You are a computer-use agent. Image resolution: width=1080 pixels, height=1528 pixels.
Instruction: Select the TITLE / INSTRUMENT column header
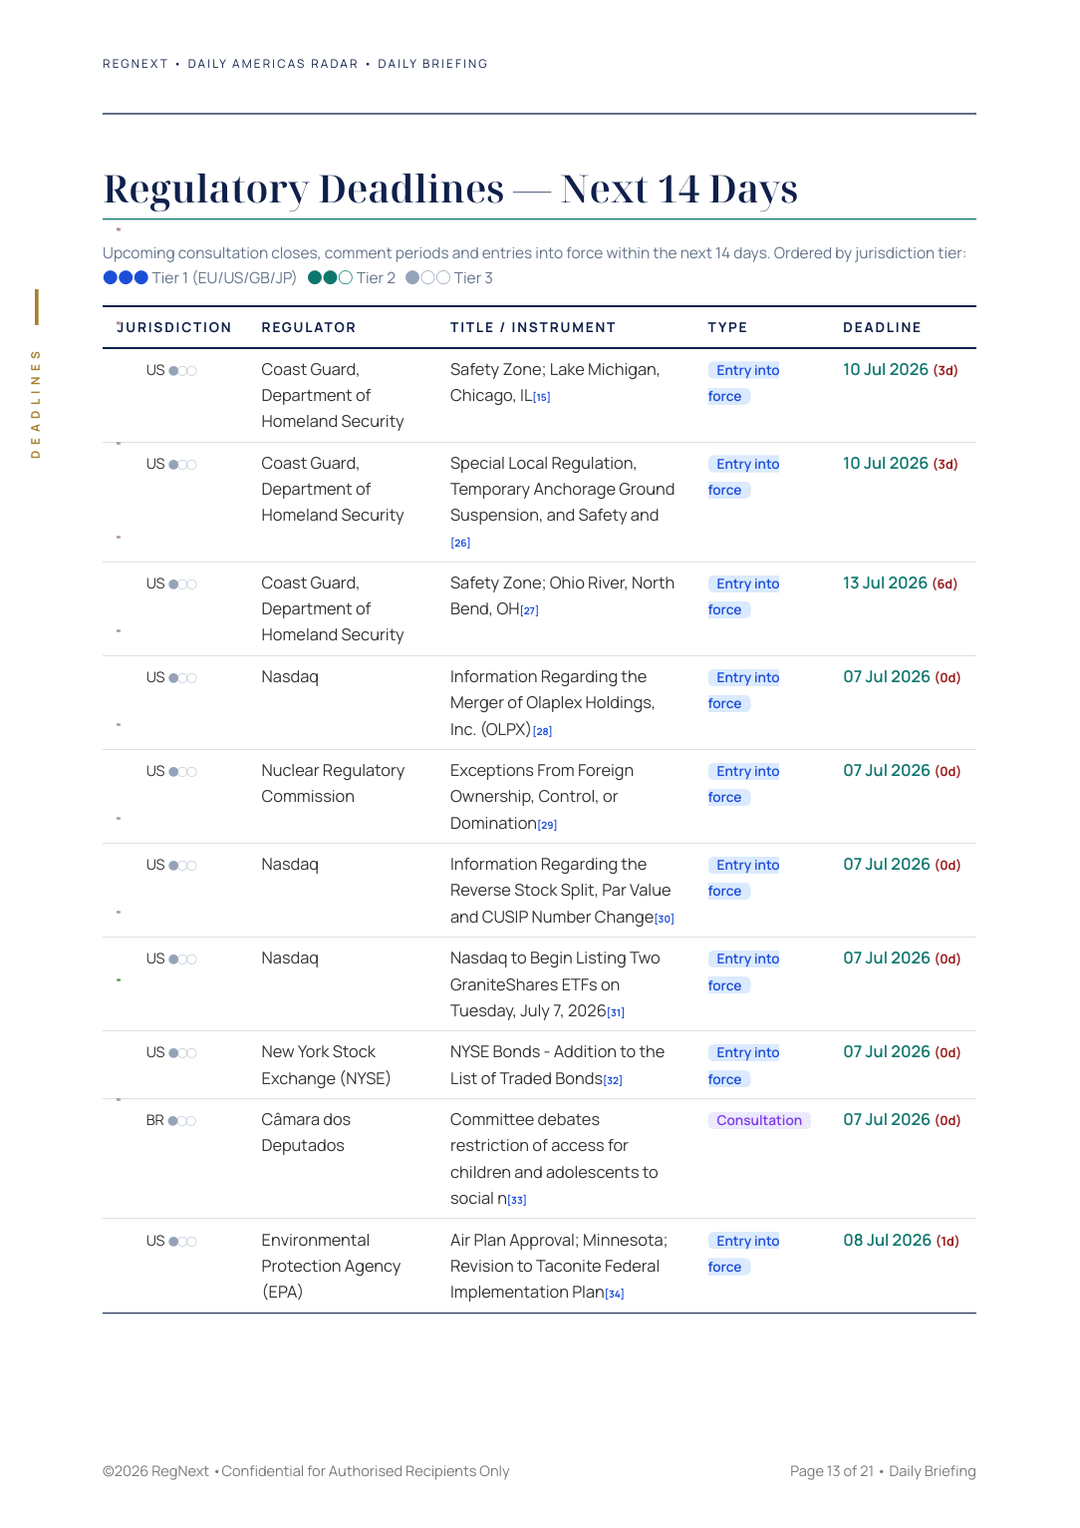(x=533, y=327)
